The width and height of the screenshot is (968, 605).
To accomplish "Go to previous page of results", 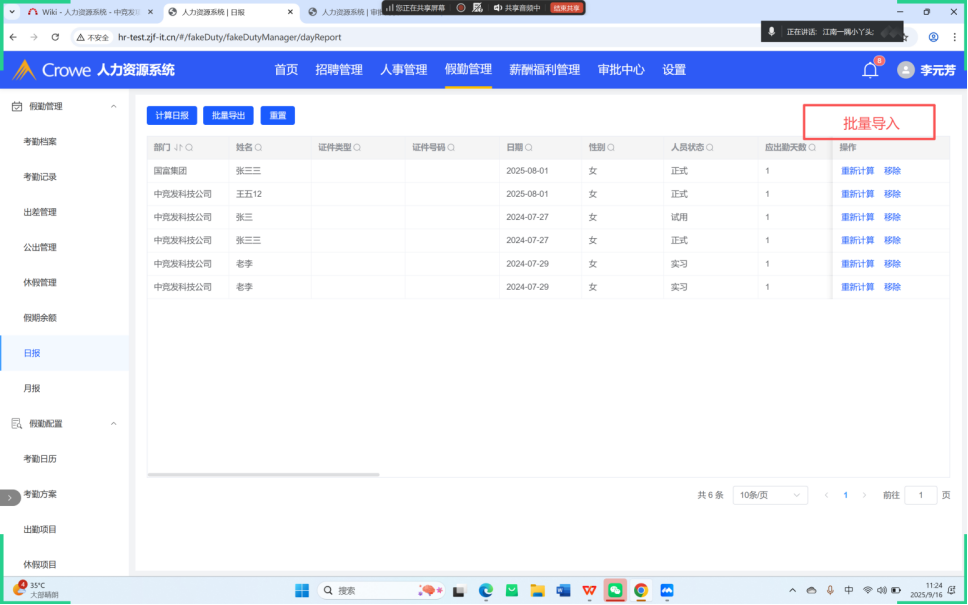I will 826,495.
